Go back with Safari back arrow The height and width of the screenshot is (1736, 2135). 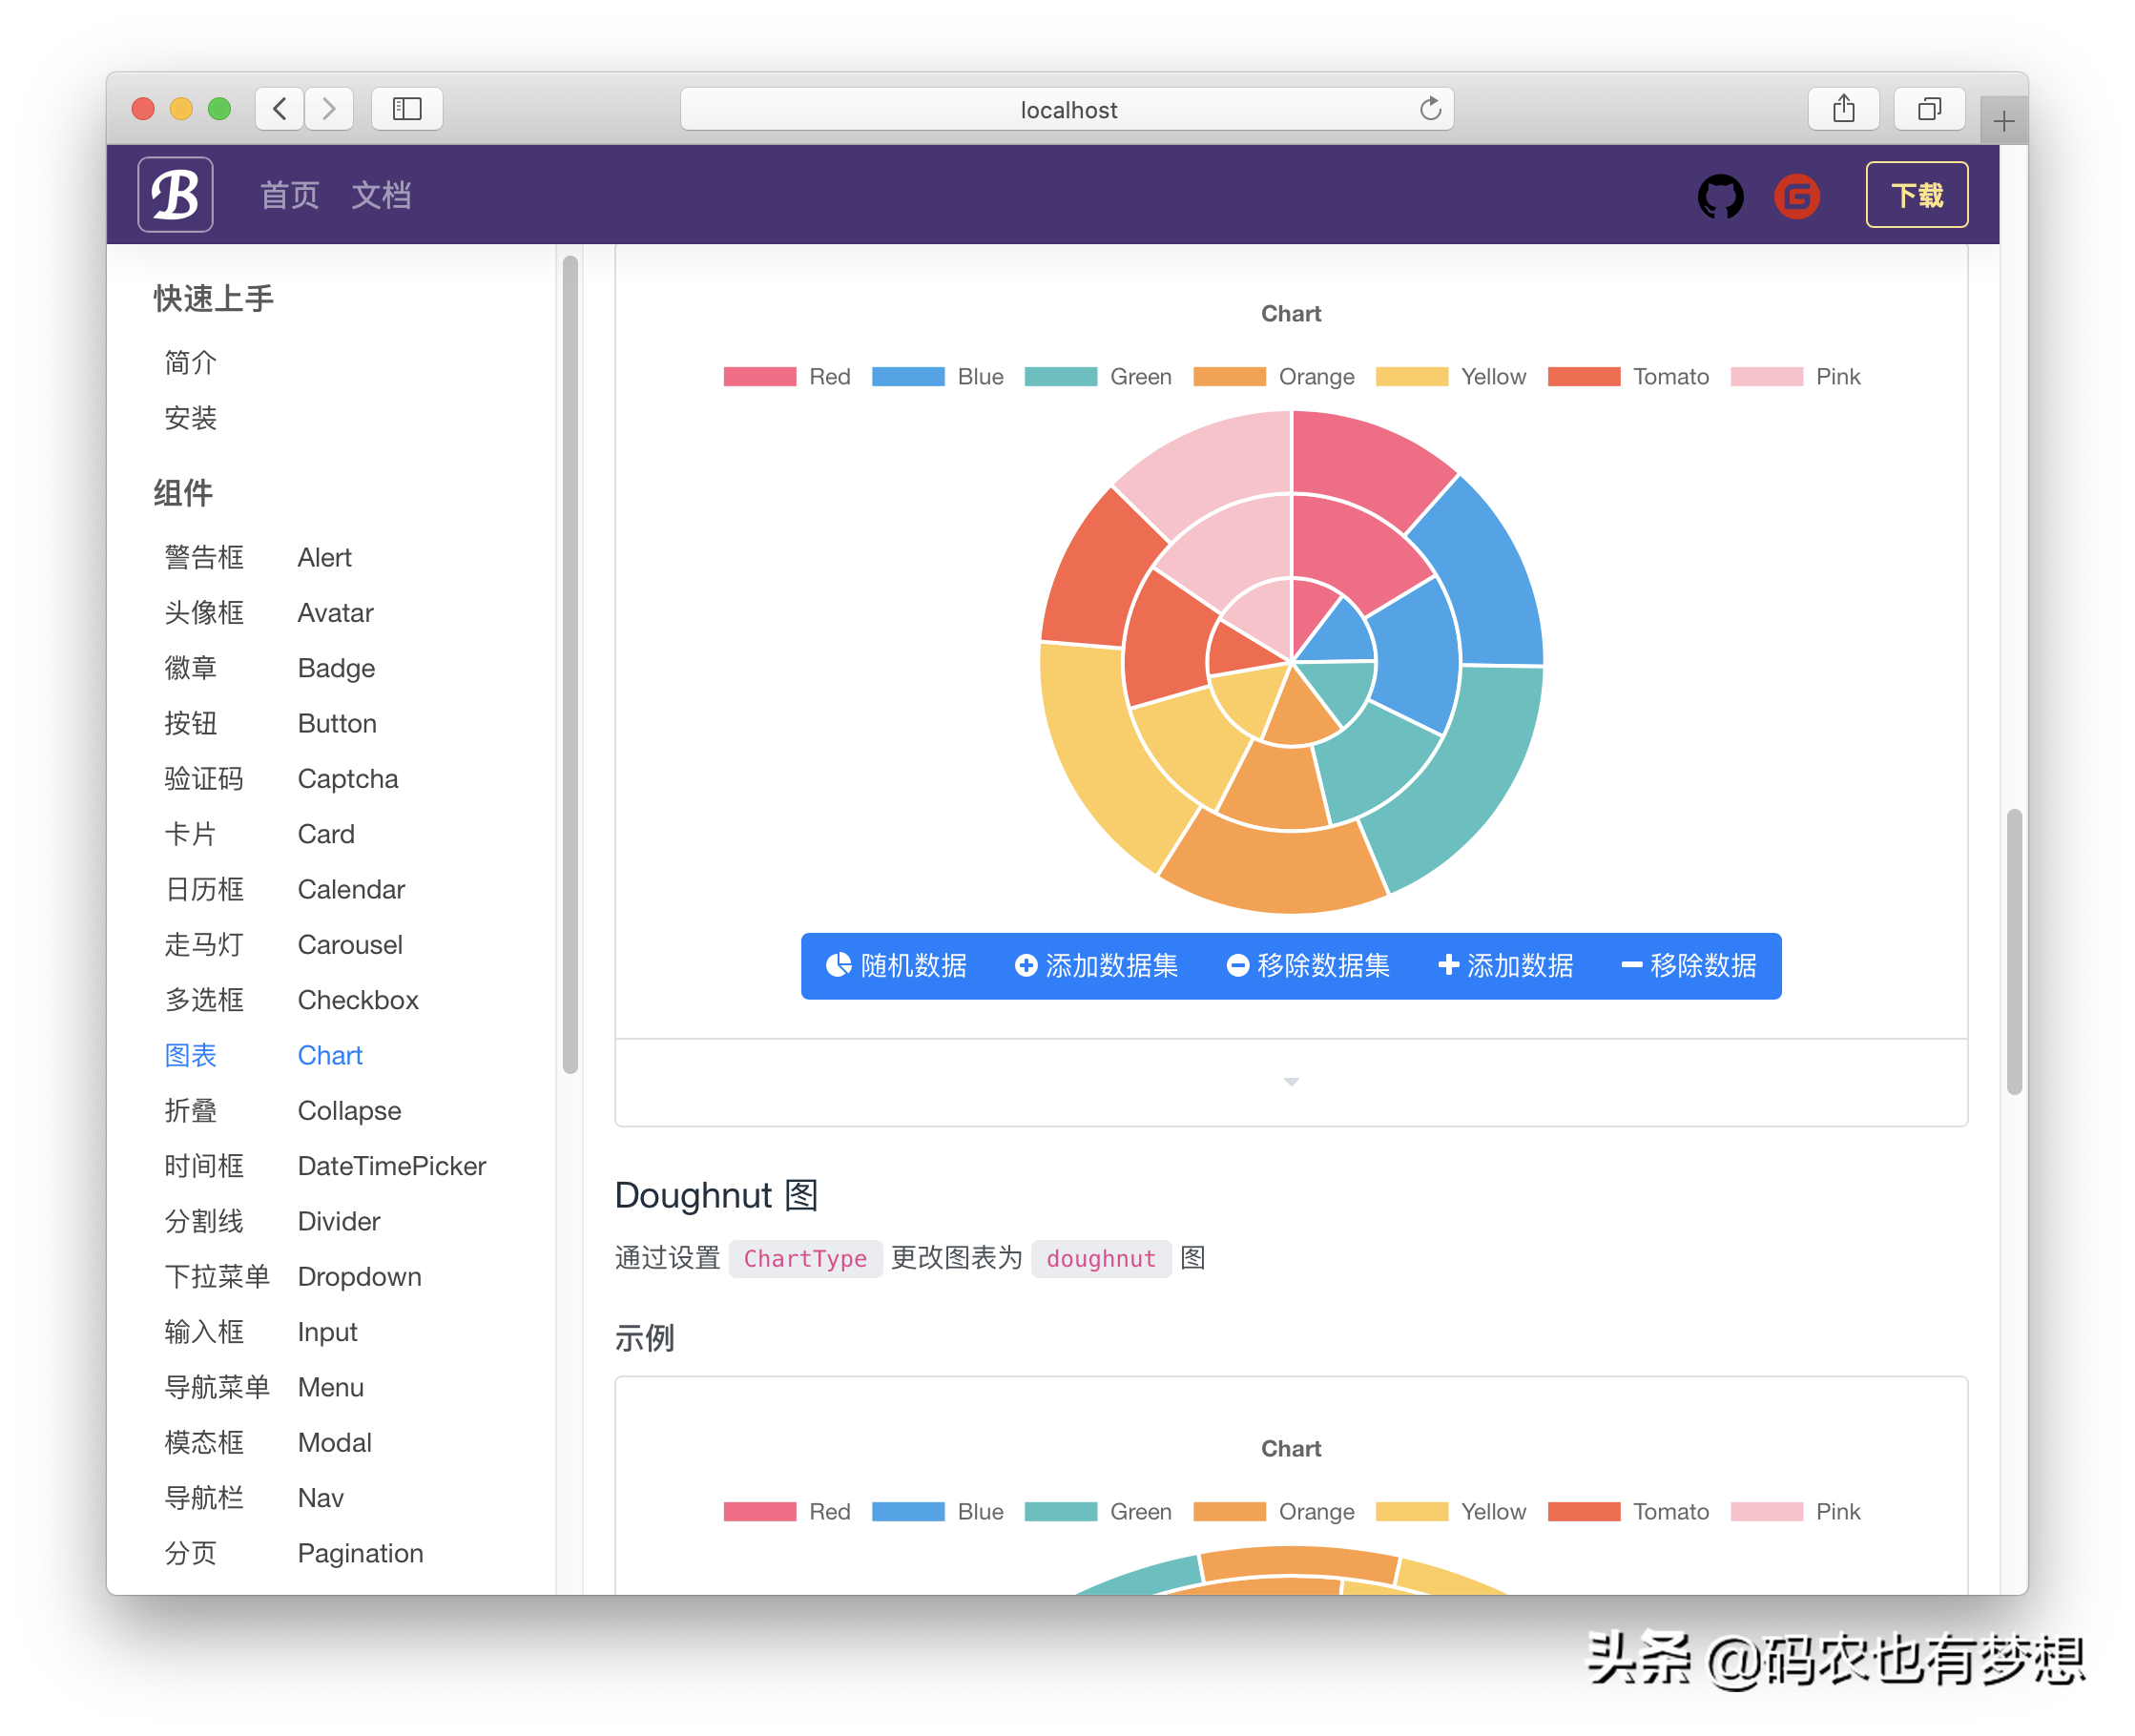[x=280, y=109]
